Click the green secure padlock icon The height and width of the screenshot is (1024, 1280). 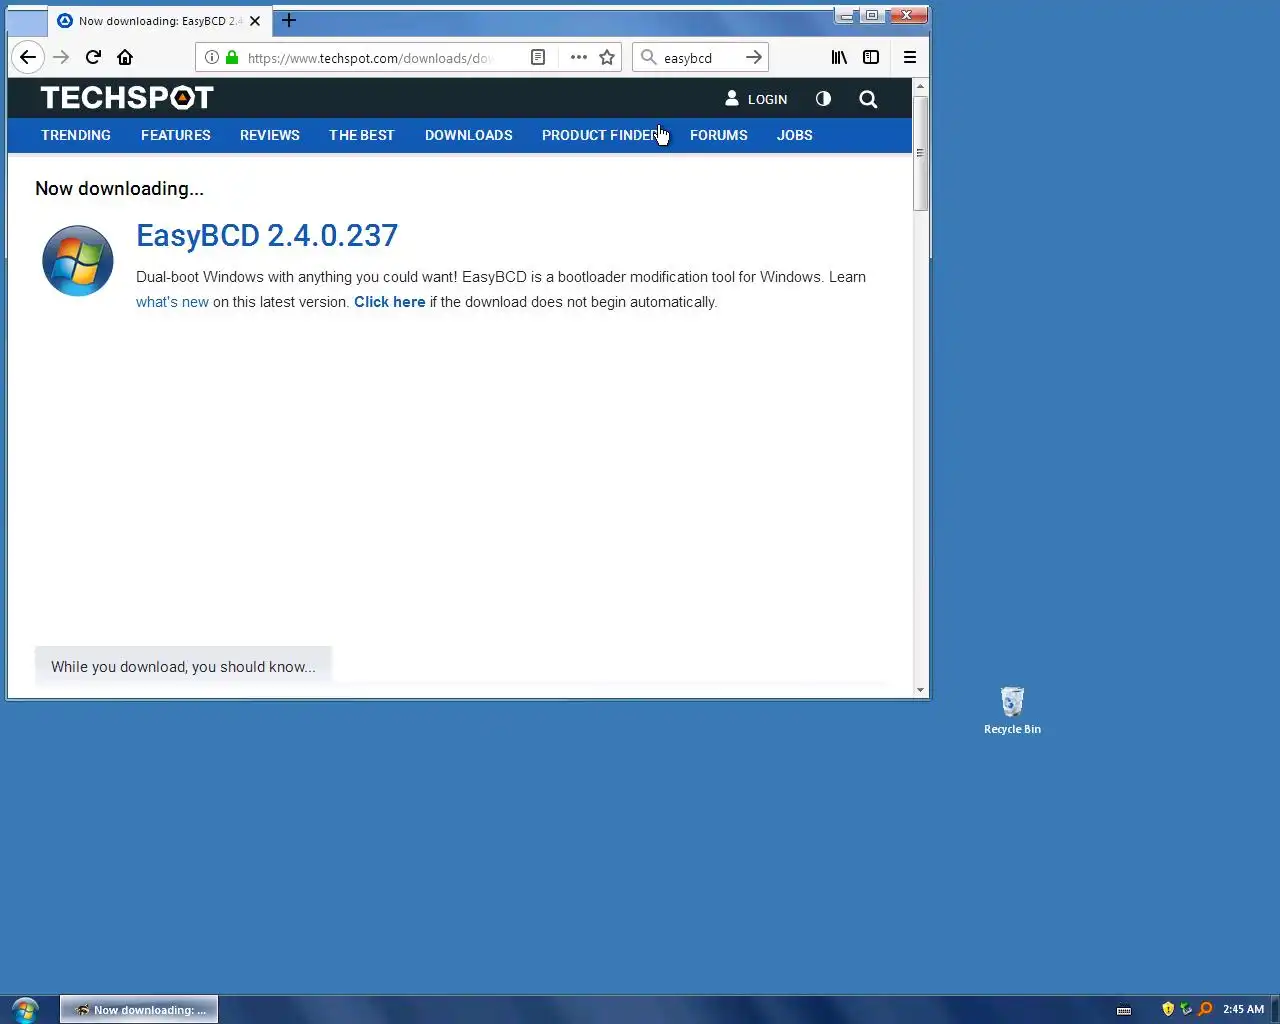(x=232, y=57)
